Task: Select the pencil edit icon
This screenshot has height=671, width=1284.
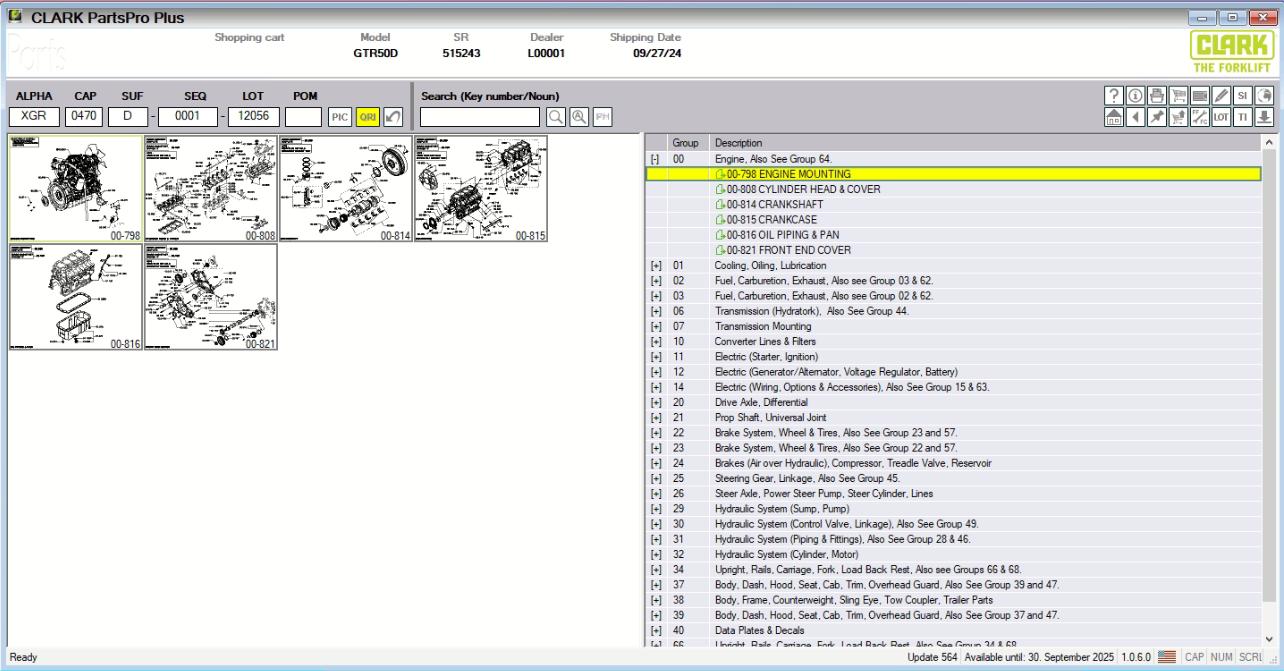Action: click(1220, 95)
